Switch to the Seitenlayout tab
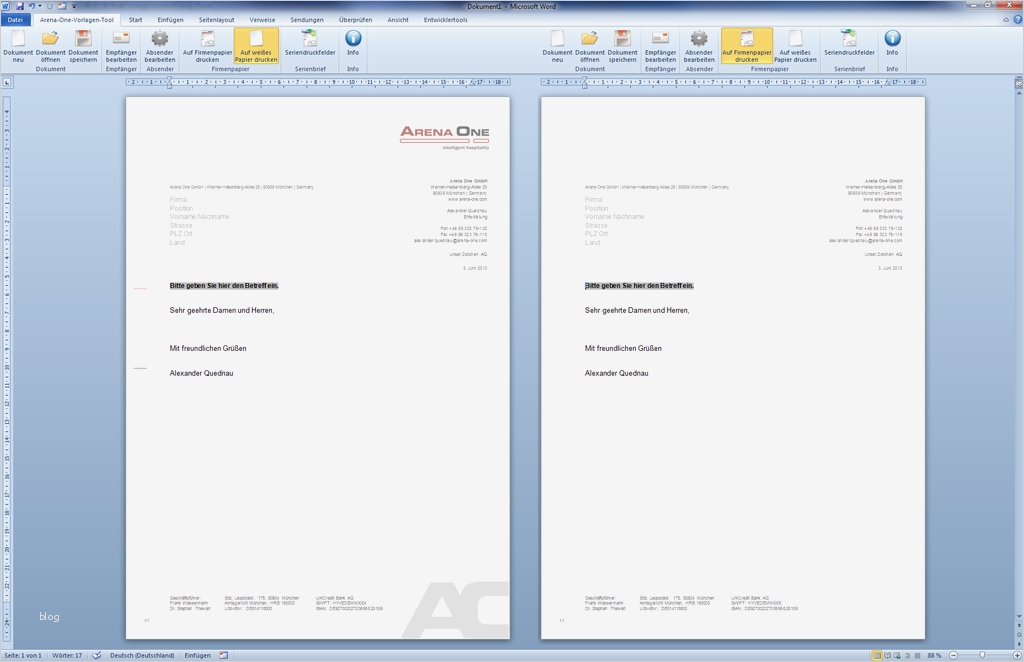The height and width of the screenshot is (662, 1024). pyautogui.click(x=216, y=20)
